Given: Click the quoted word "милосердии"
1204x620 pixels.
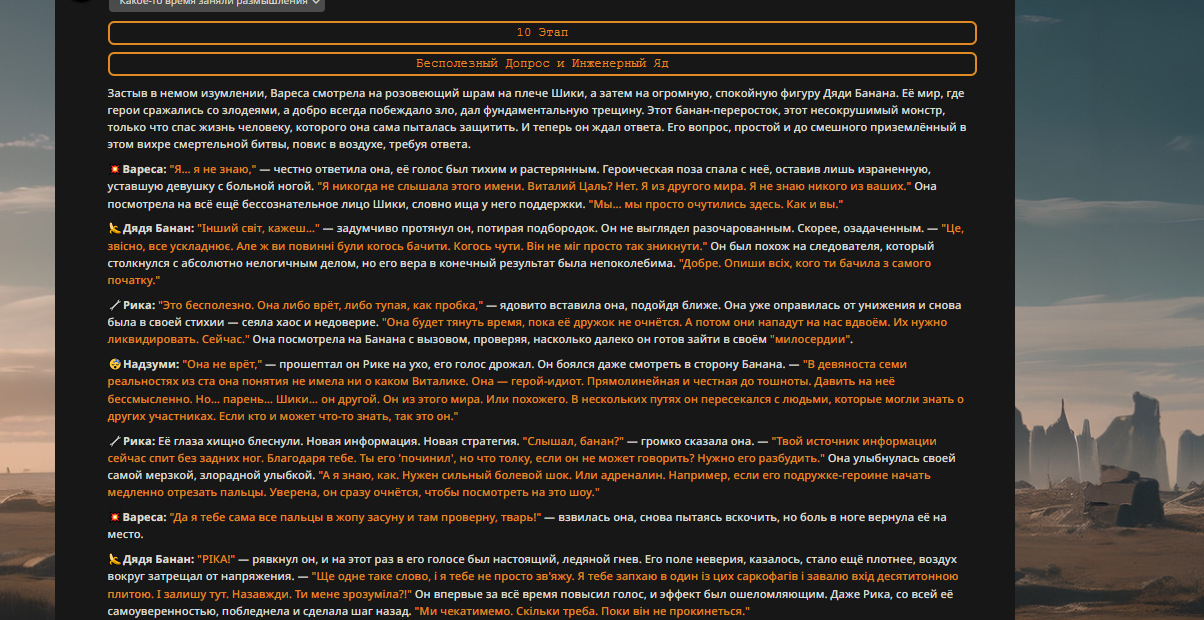Looking at the screenshot, I should click(812, 340).
